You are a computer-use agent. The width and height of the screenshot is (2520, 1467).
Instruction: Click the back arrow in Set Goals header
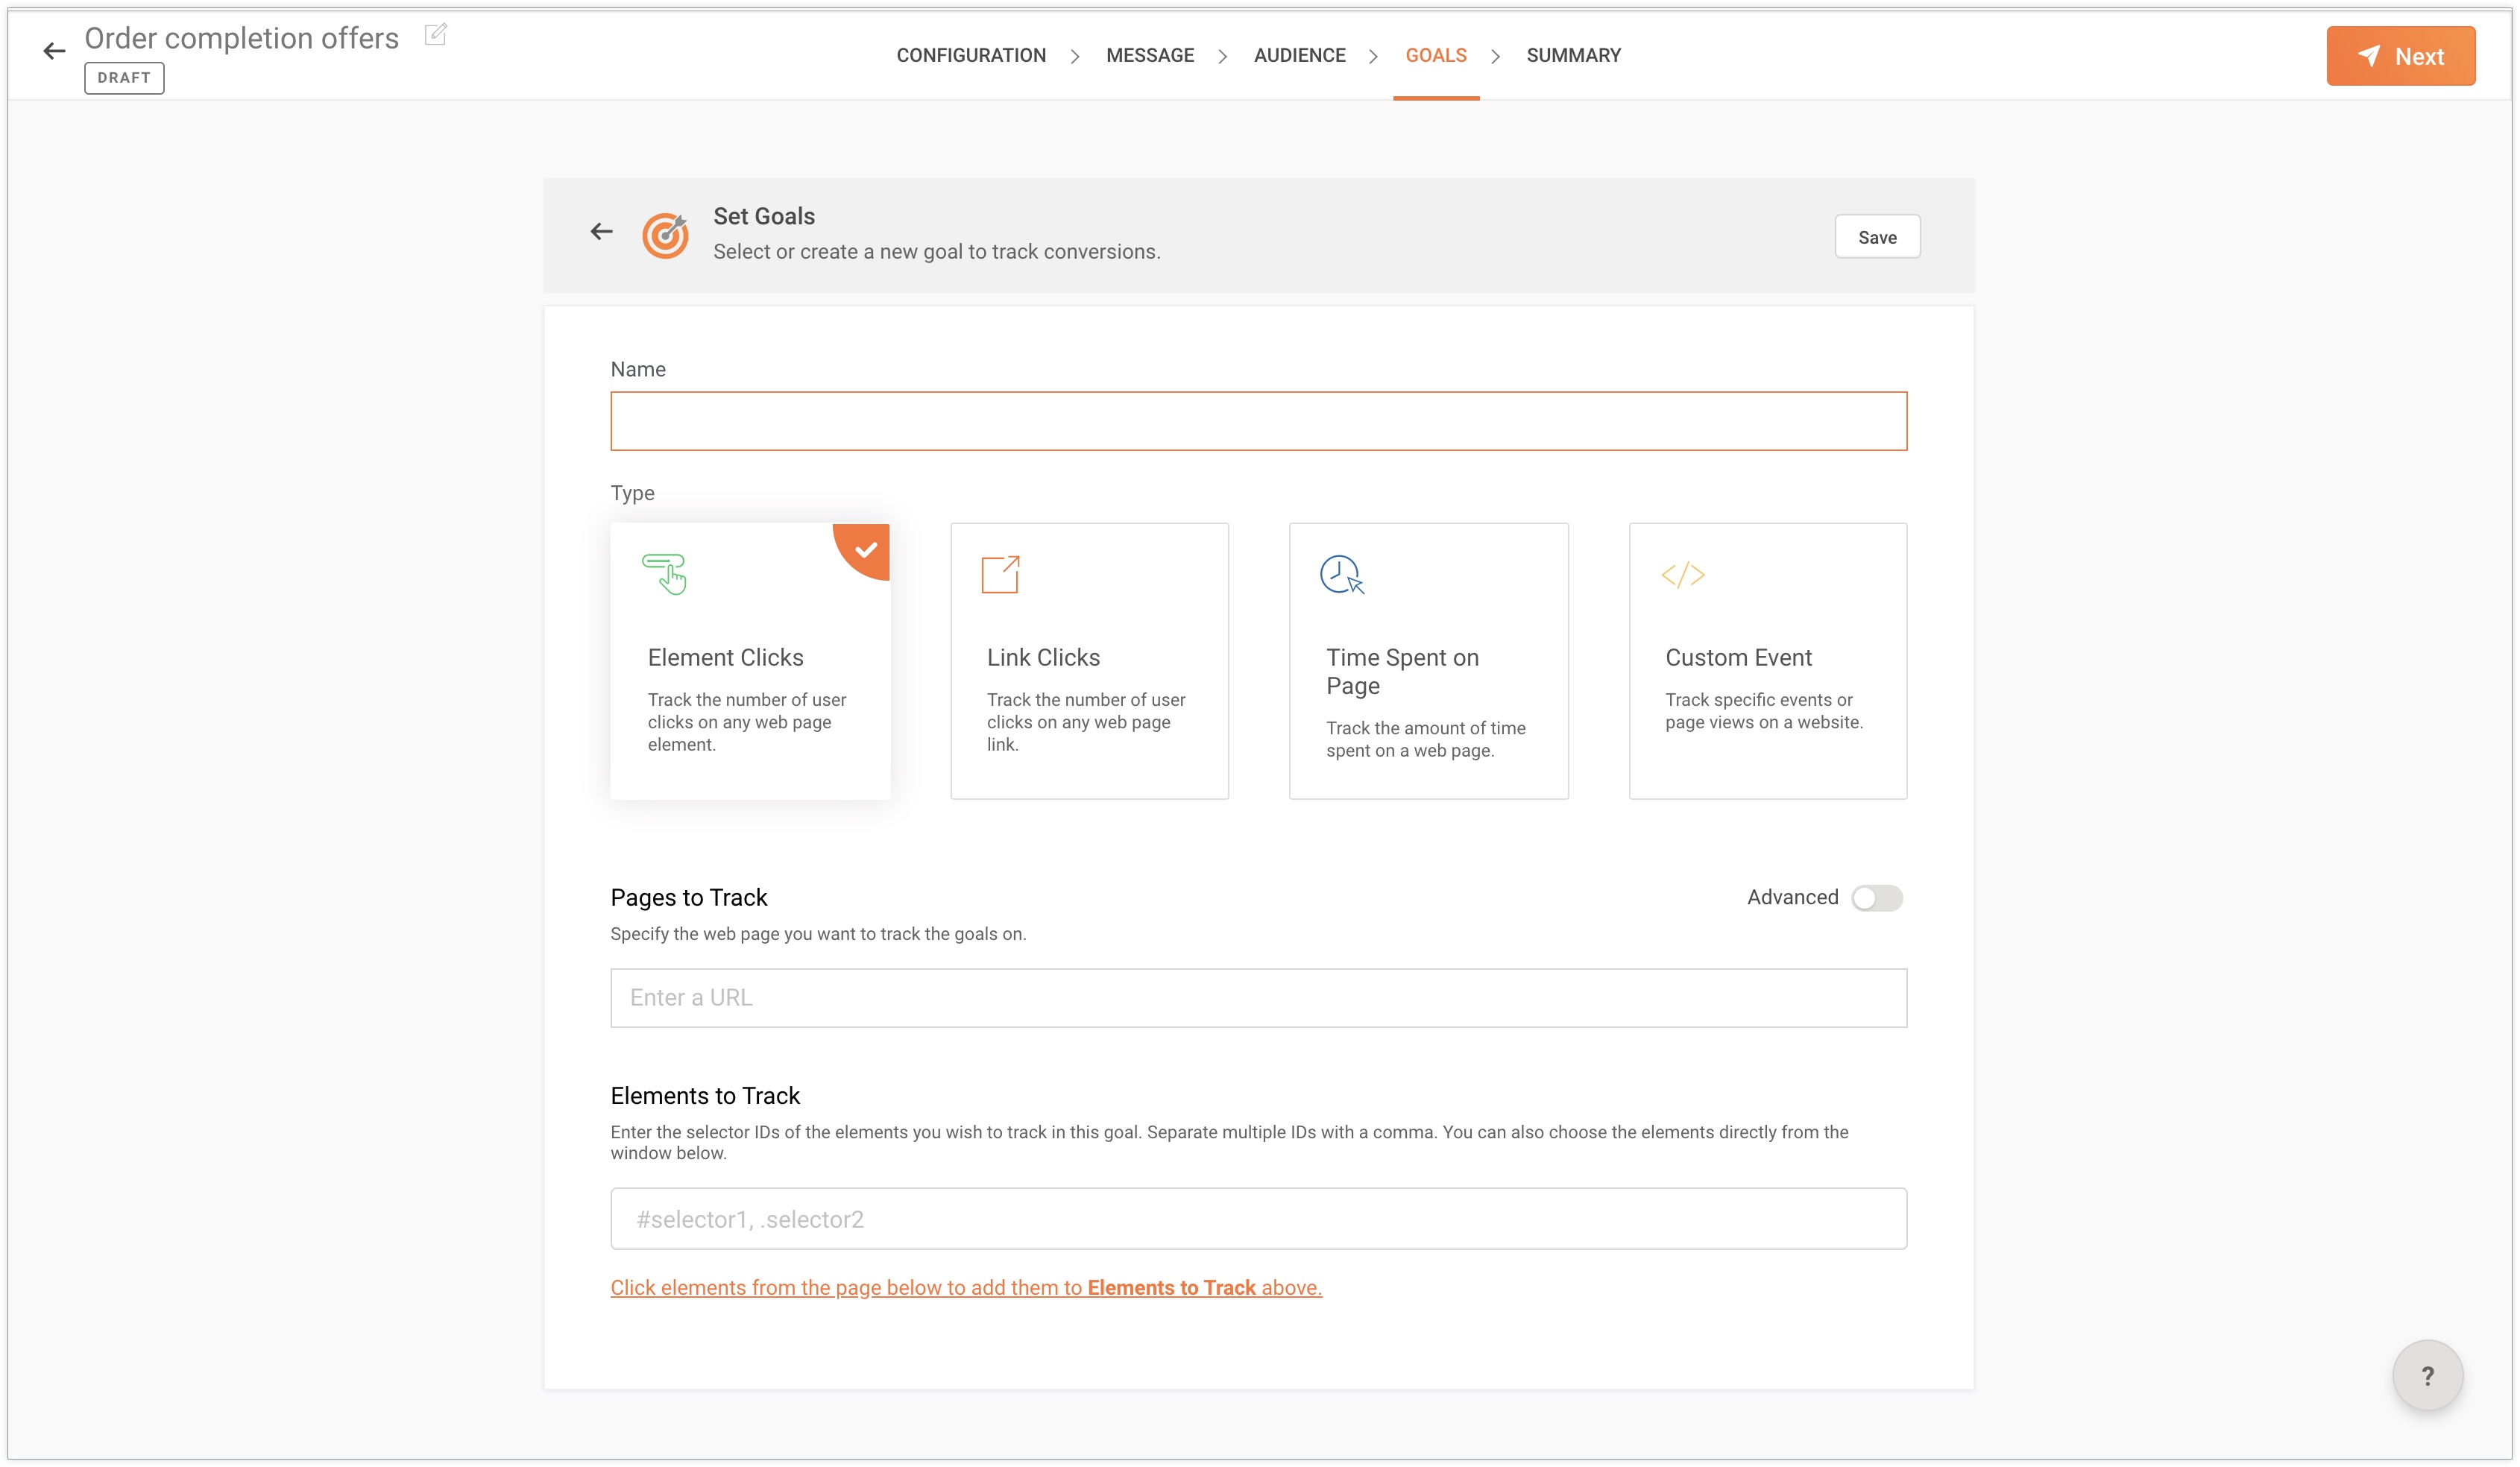click(601, 232)
